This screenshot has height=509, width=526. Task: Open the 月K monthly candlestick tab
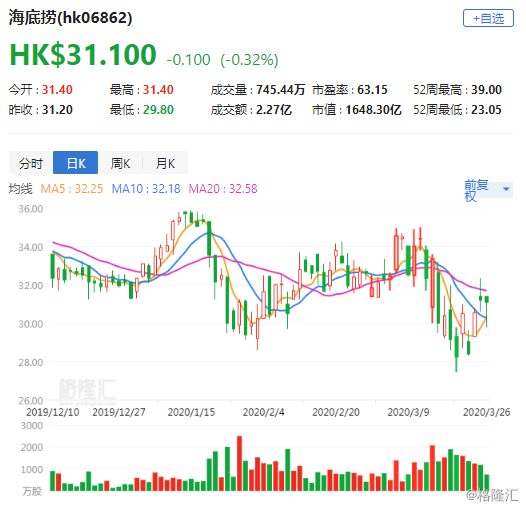165,163
